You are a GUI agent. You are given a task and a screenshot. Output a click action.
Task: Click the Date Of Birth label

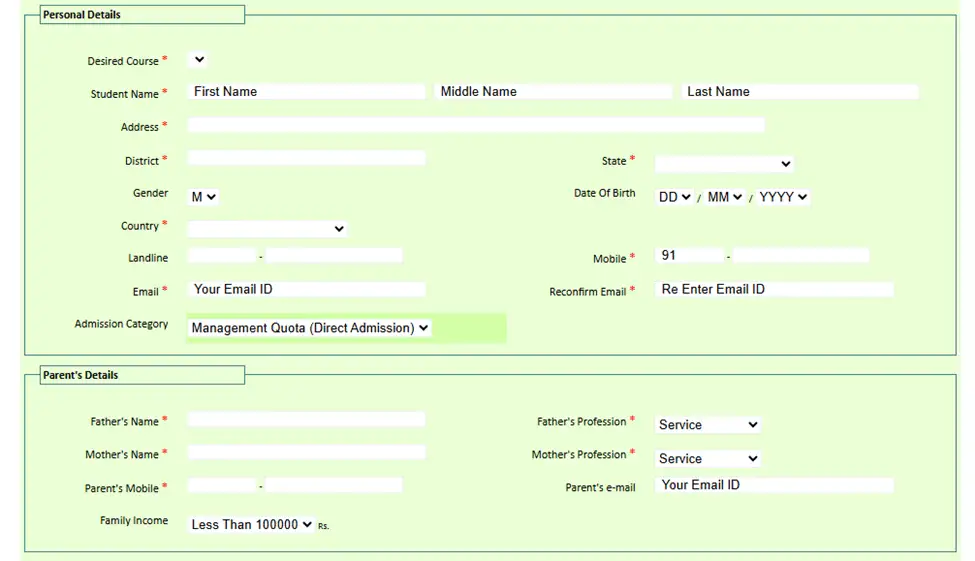pos(604,193)
